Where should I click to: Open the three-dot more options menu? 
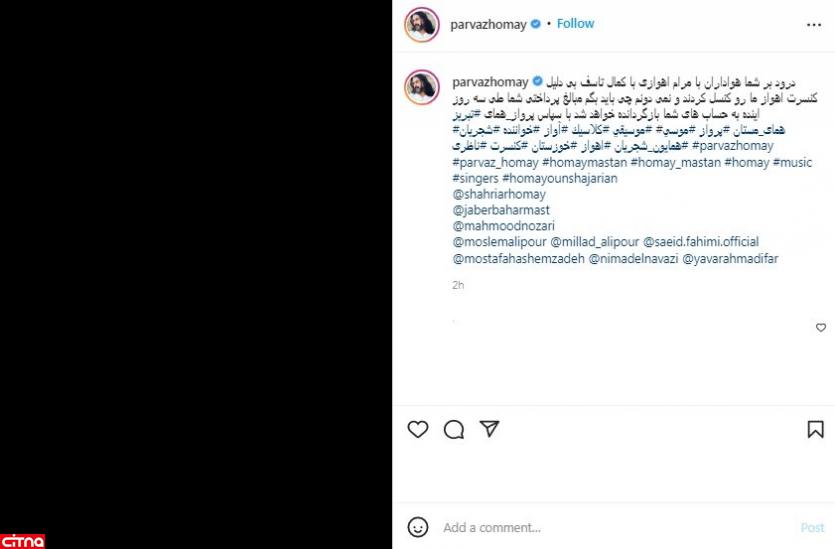click(814, 24)
